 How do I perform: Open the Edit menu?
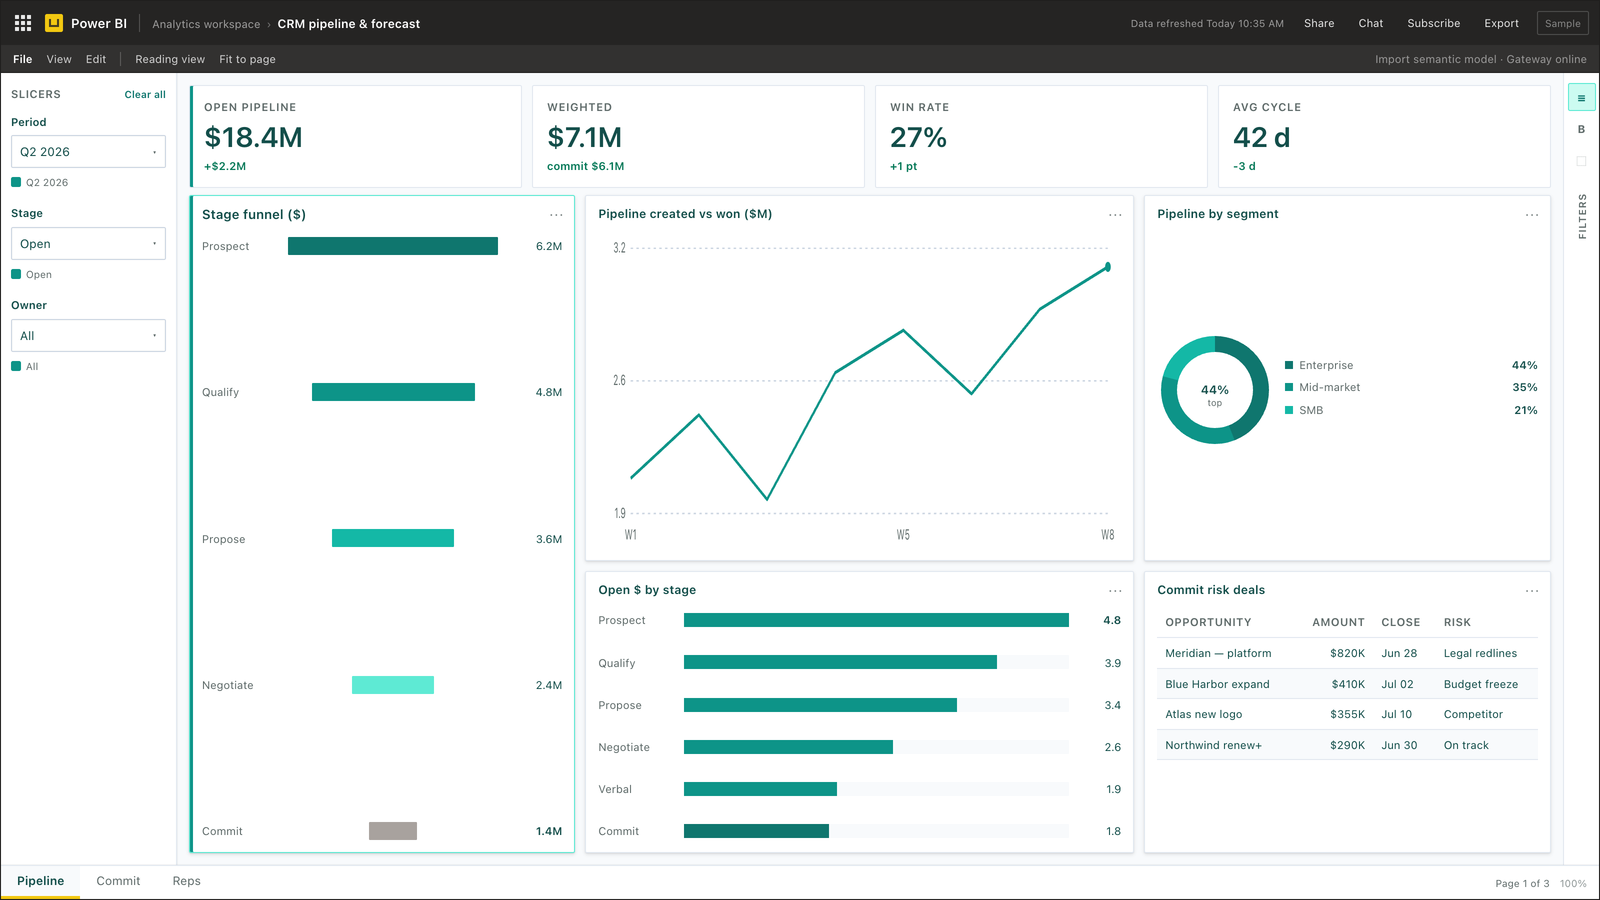[x=96, y=59]
